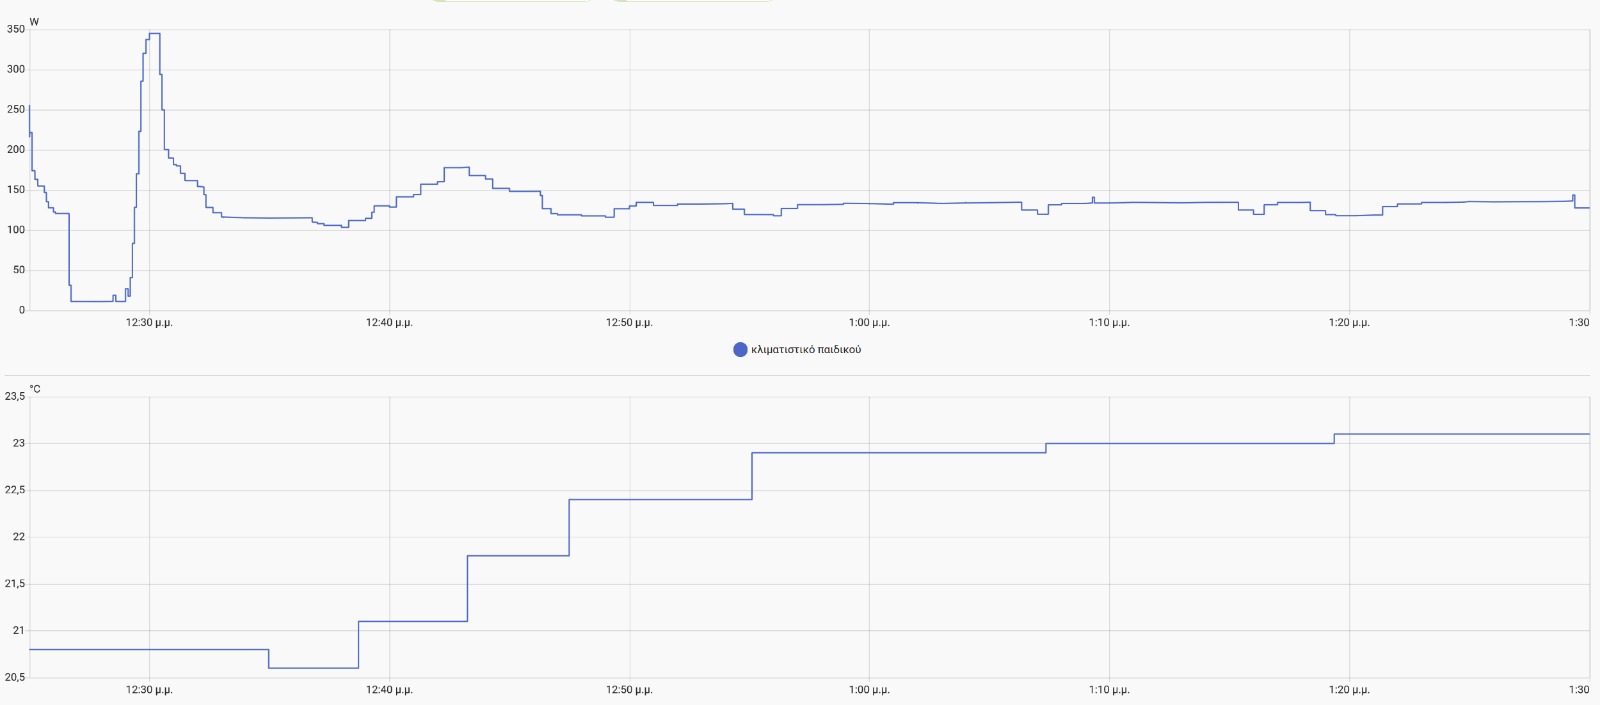This screenshot has width=1600, height=705.
Task: Click the 1:10 μ.μ. label under power chart
Action: (x=1109, y=323)
